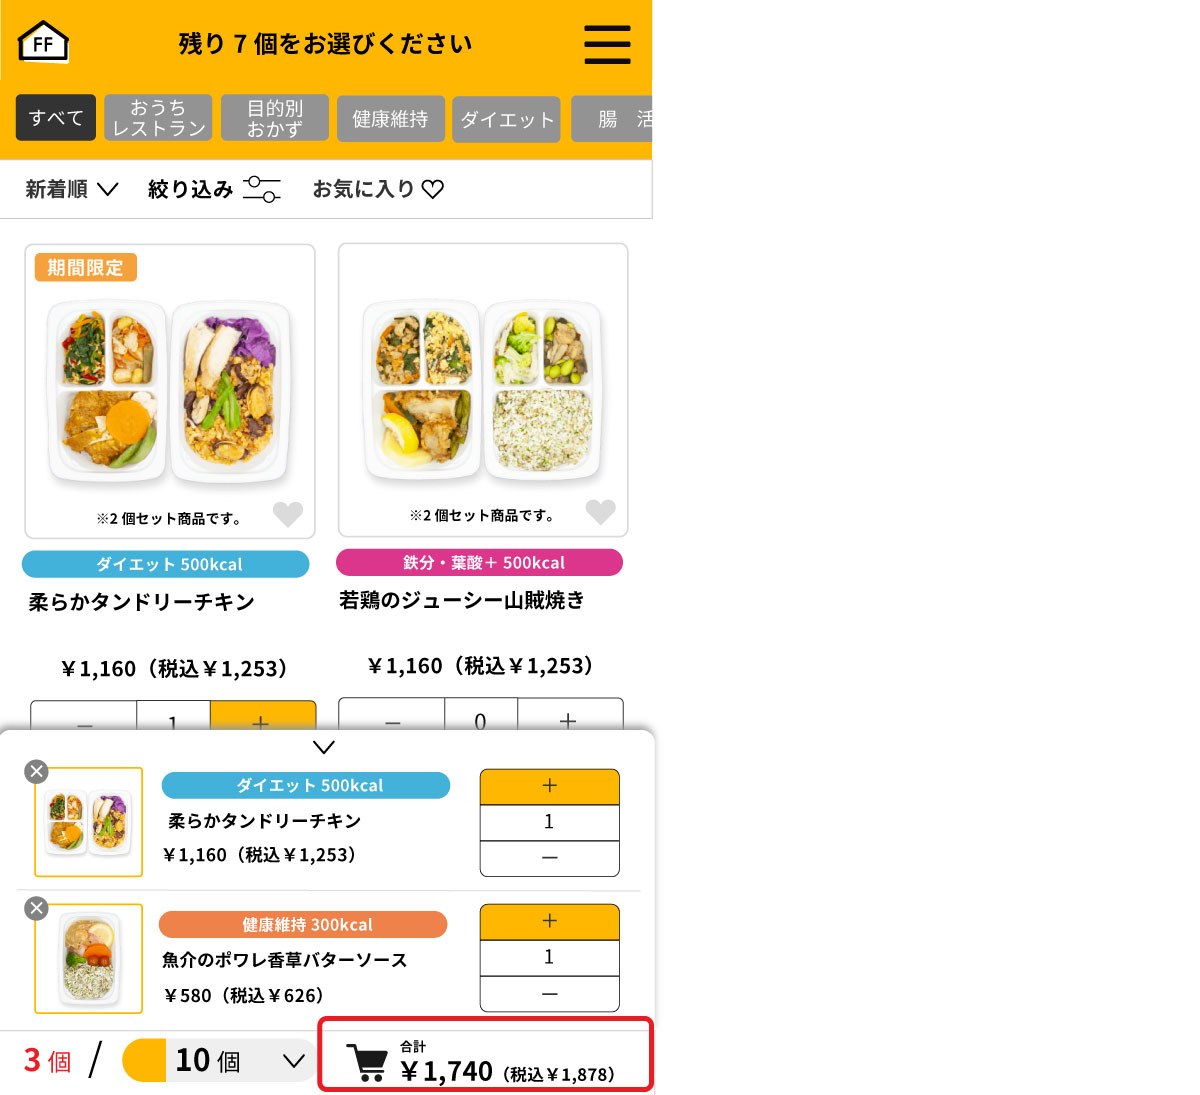Viewport: 1200px width, 1095px height.
Task: Open the 10個 plan size dropdown
Action: (x=218, y=1060)
